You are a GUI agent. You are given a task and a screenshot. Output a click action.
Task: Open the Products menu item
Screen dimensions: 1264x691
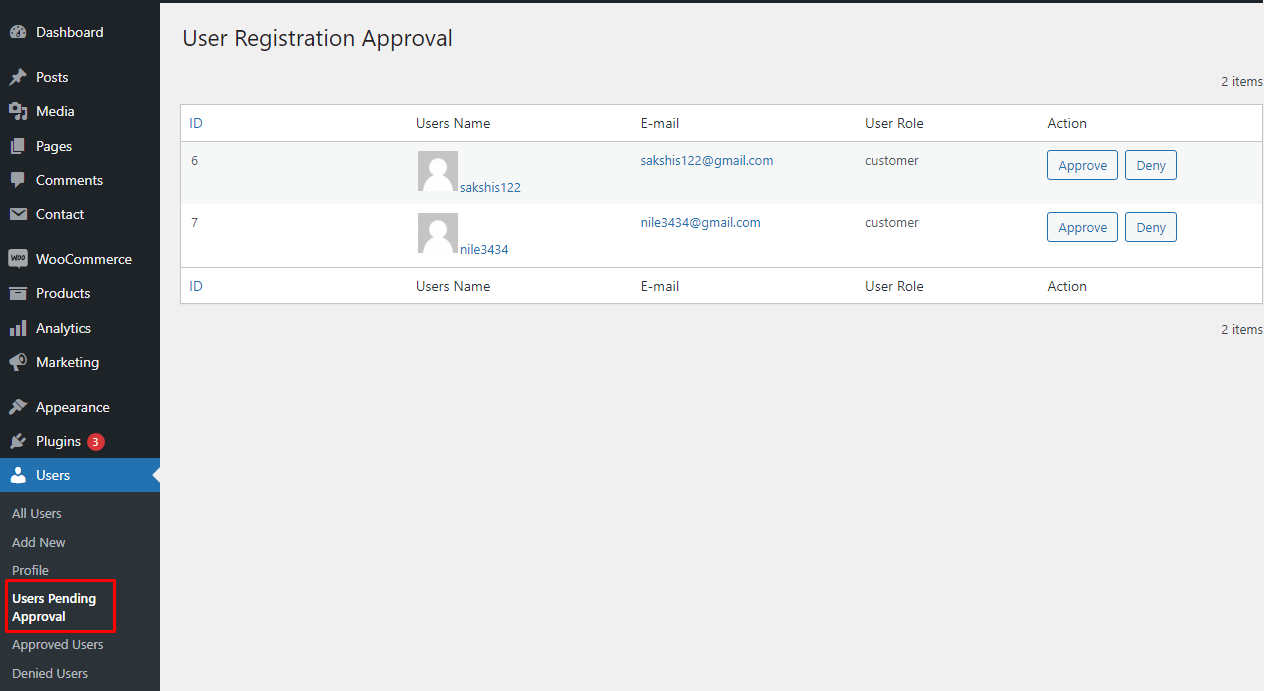pyautogui.click(x=63, y=293)
